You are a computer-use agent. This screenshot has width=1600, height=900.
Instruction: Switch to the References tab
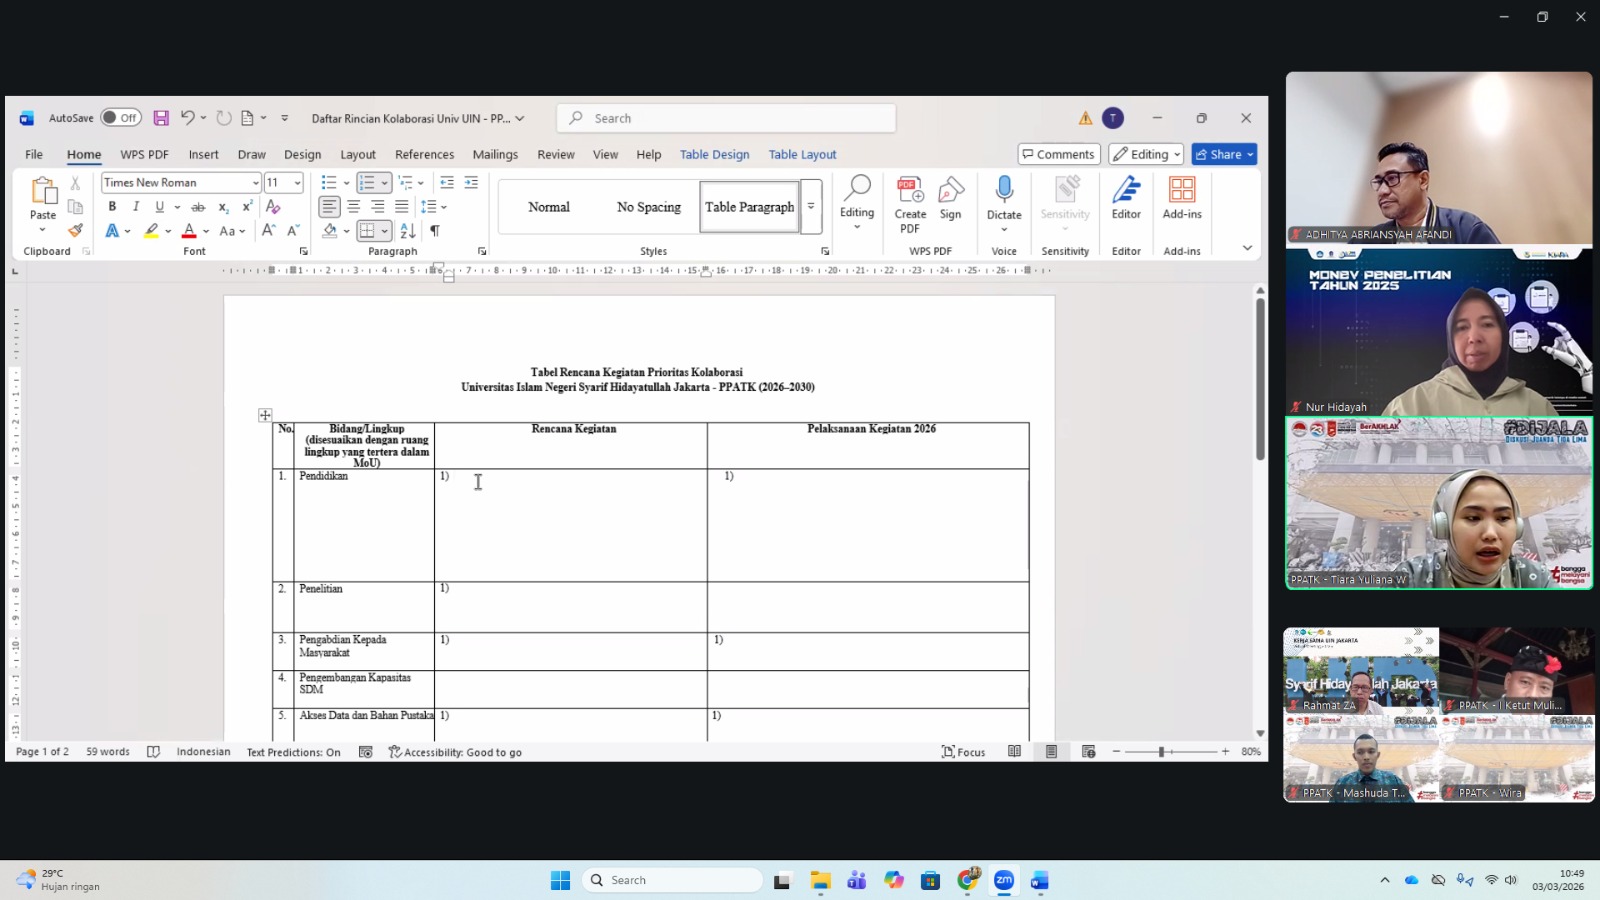(424, 154)
